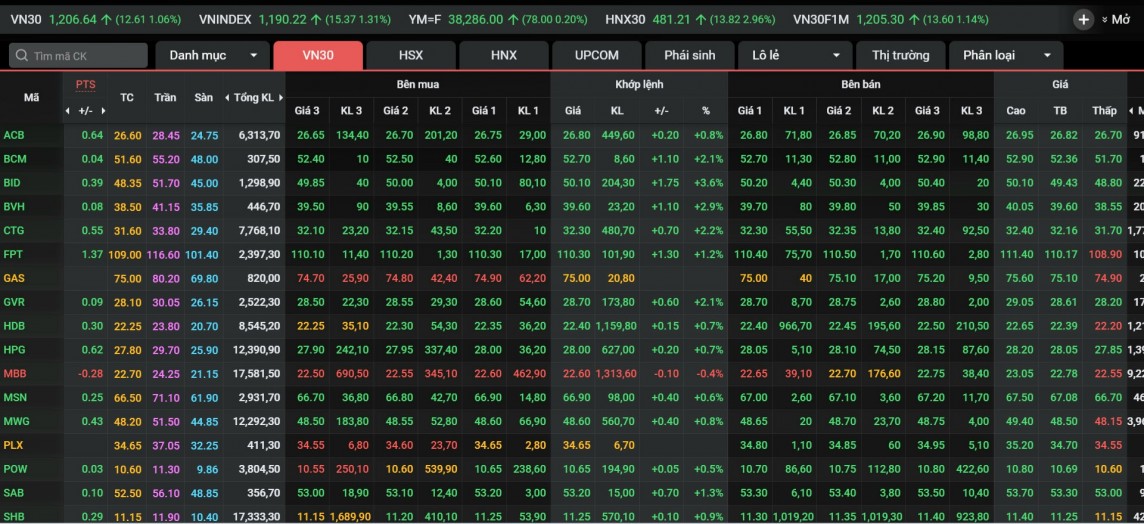1144x524 pixels.
Task: Open the Danh mục dropdown
Action: (x=212, y=56)
